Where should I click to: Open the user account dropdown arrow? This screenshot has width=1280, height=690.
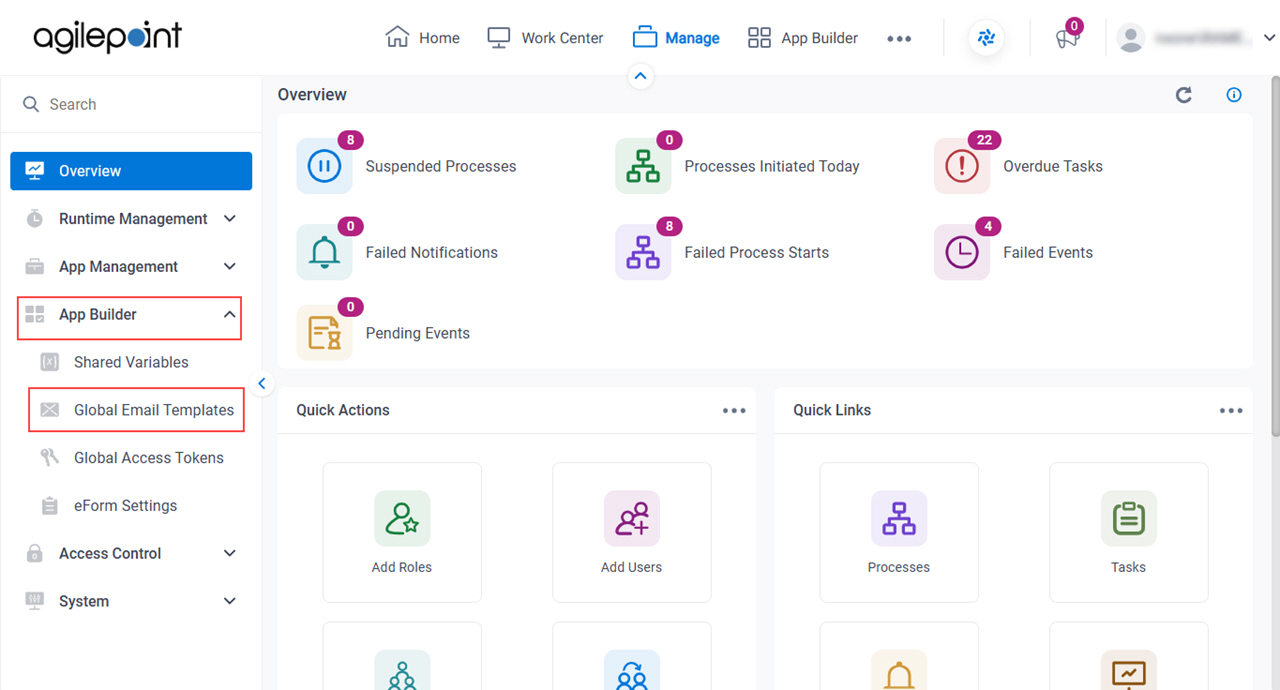click(x=1269, y=38)
